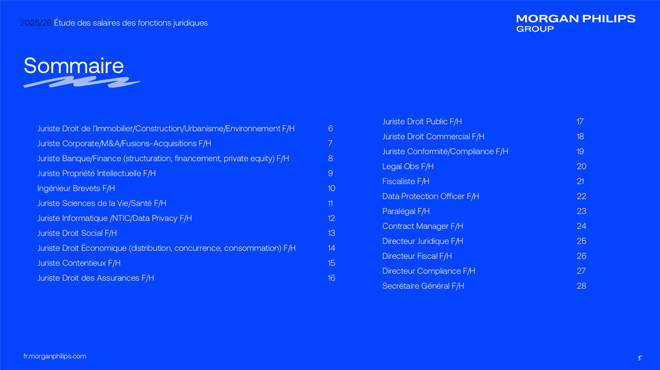Open Juriste Droit des Assurances F/H
This screenshot has height=370, width=660.
(96, 278)
